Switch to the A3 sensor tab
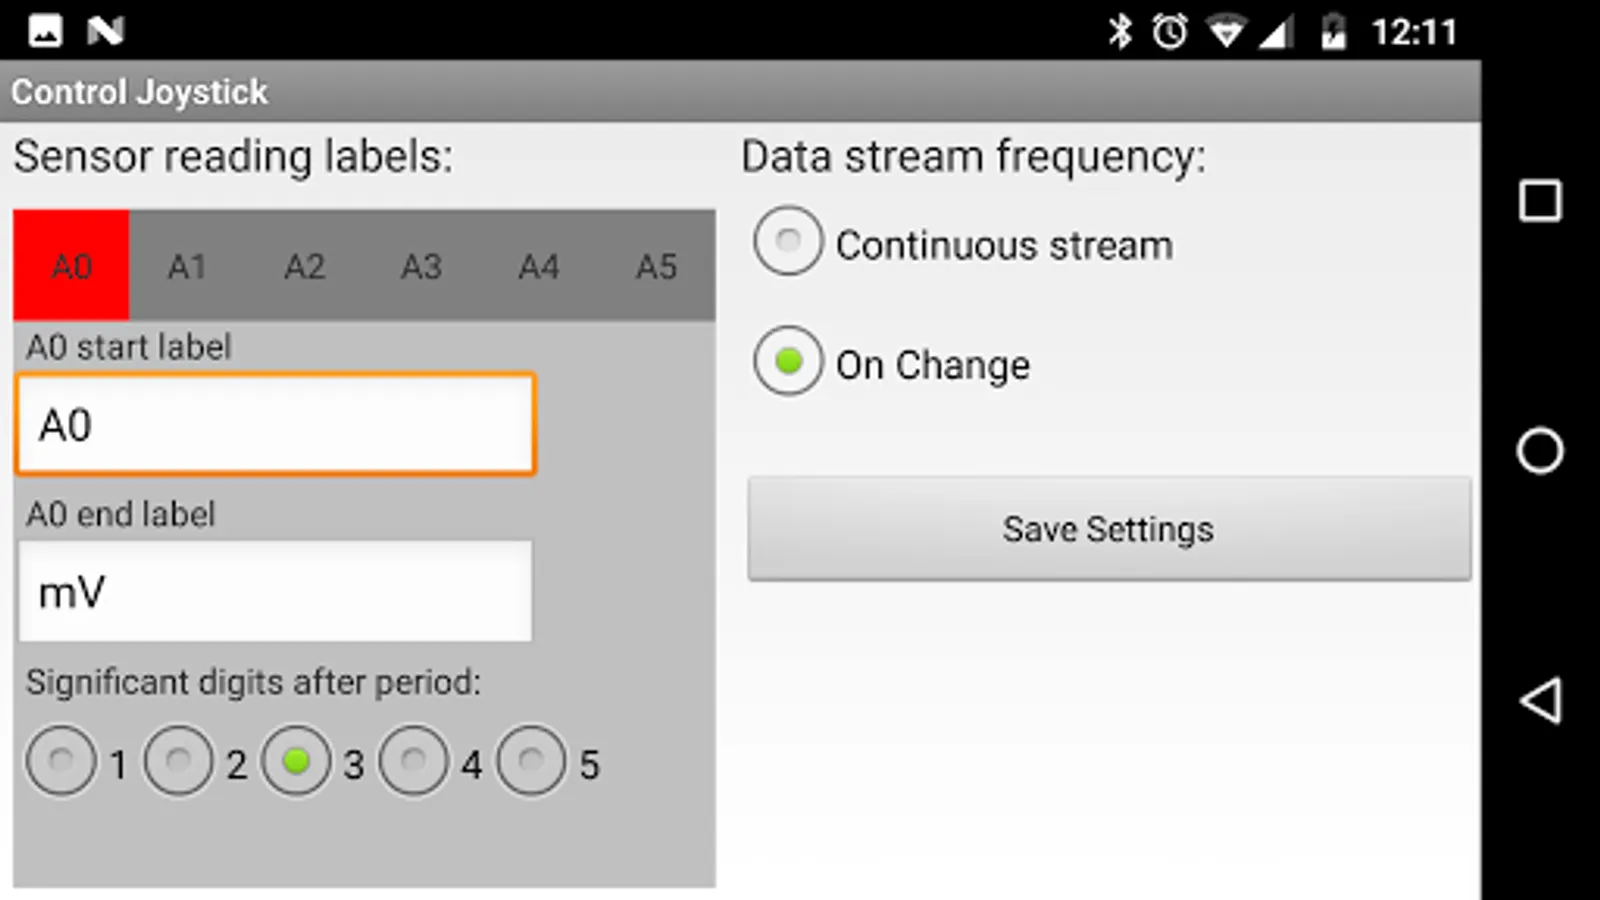Image resolution: width=1600 pixels, height=900 pixels. 421,267
